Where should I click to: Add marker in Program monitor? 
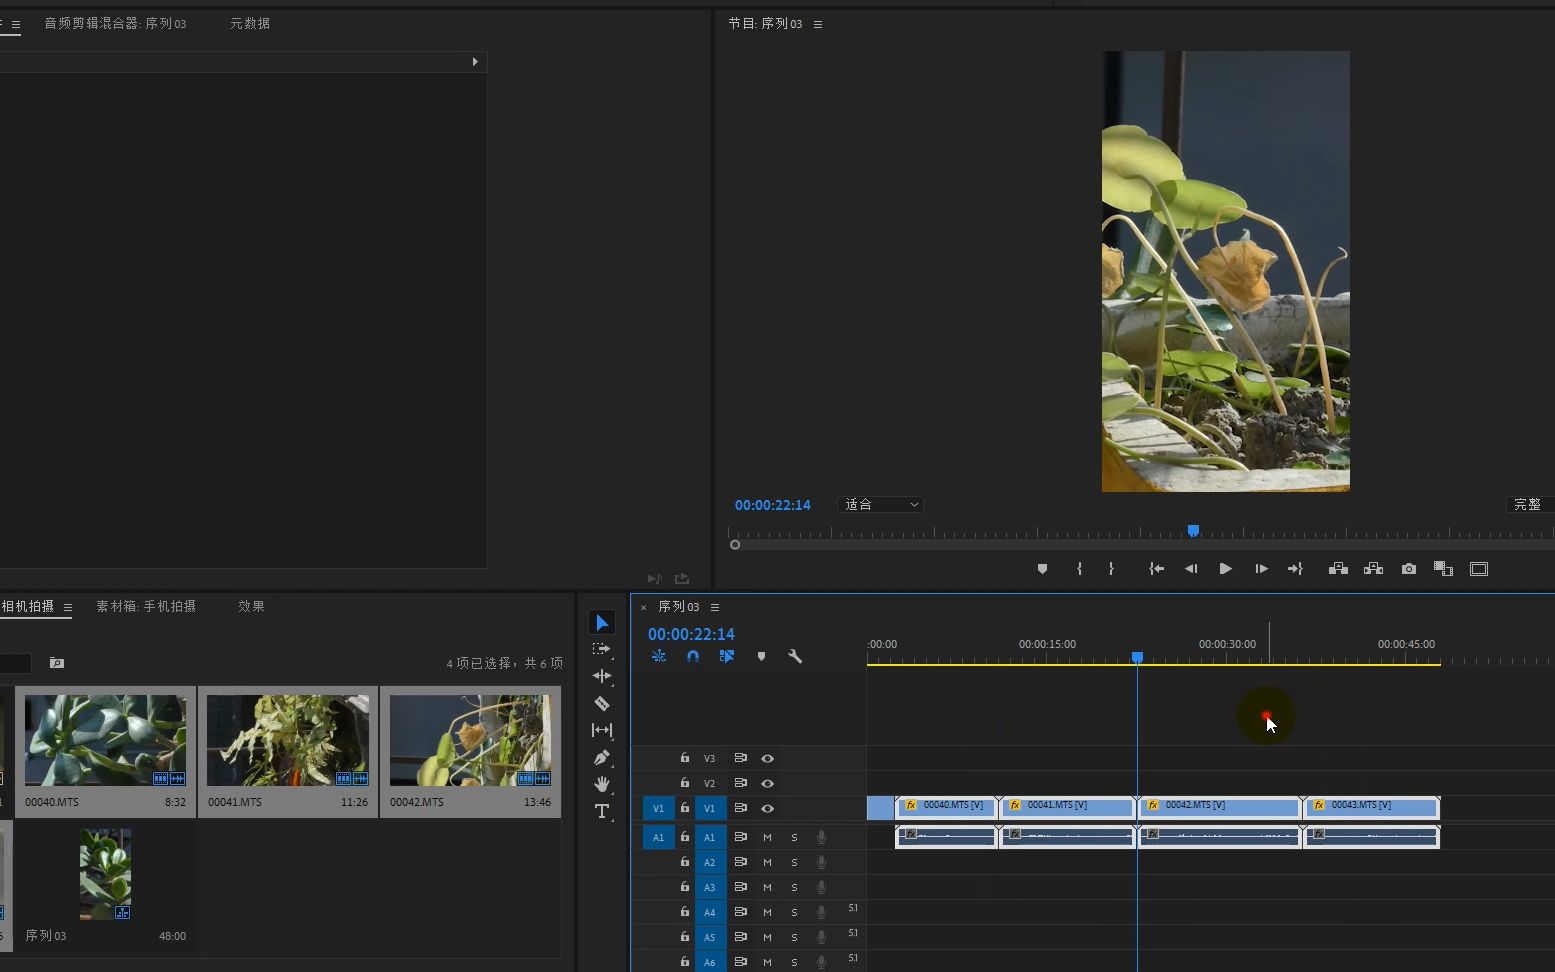(1042, 569)
